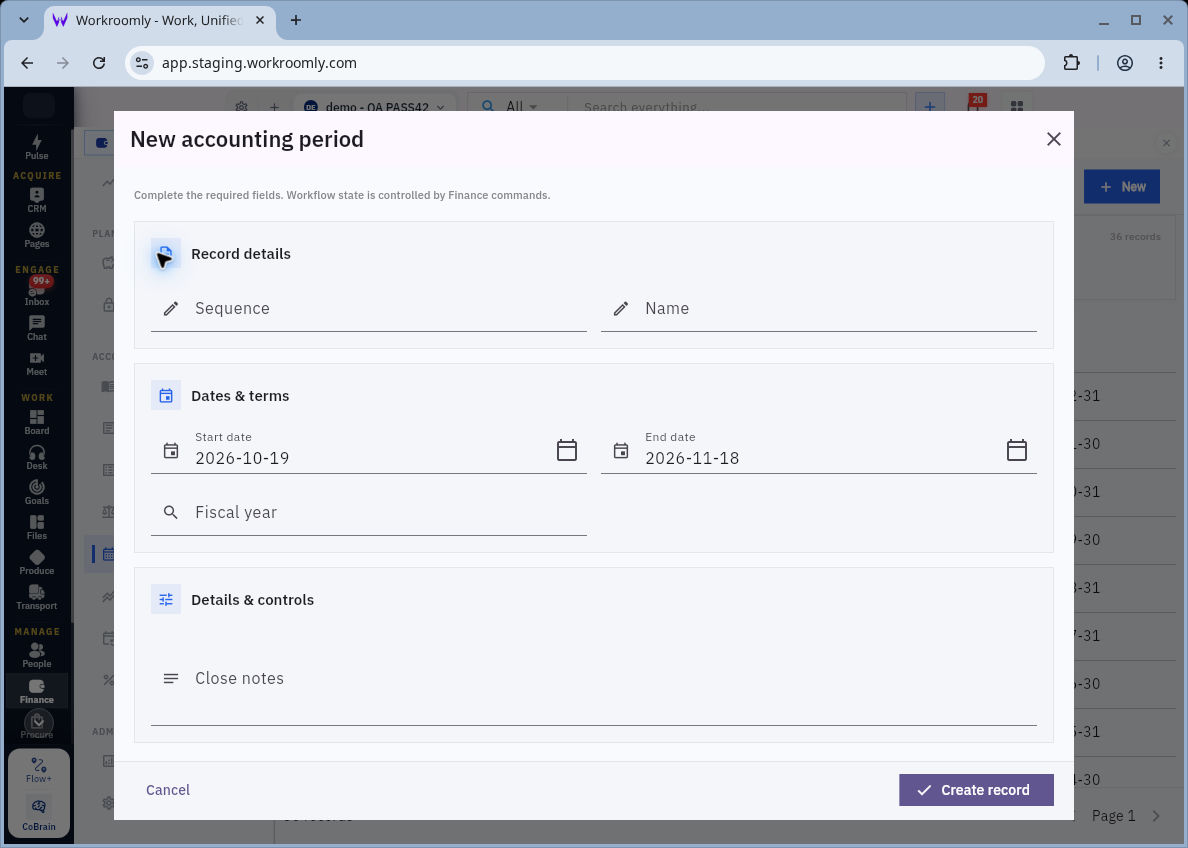Open the Start date calendar picker

point(567,450)
